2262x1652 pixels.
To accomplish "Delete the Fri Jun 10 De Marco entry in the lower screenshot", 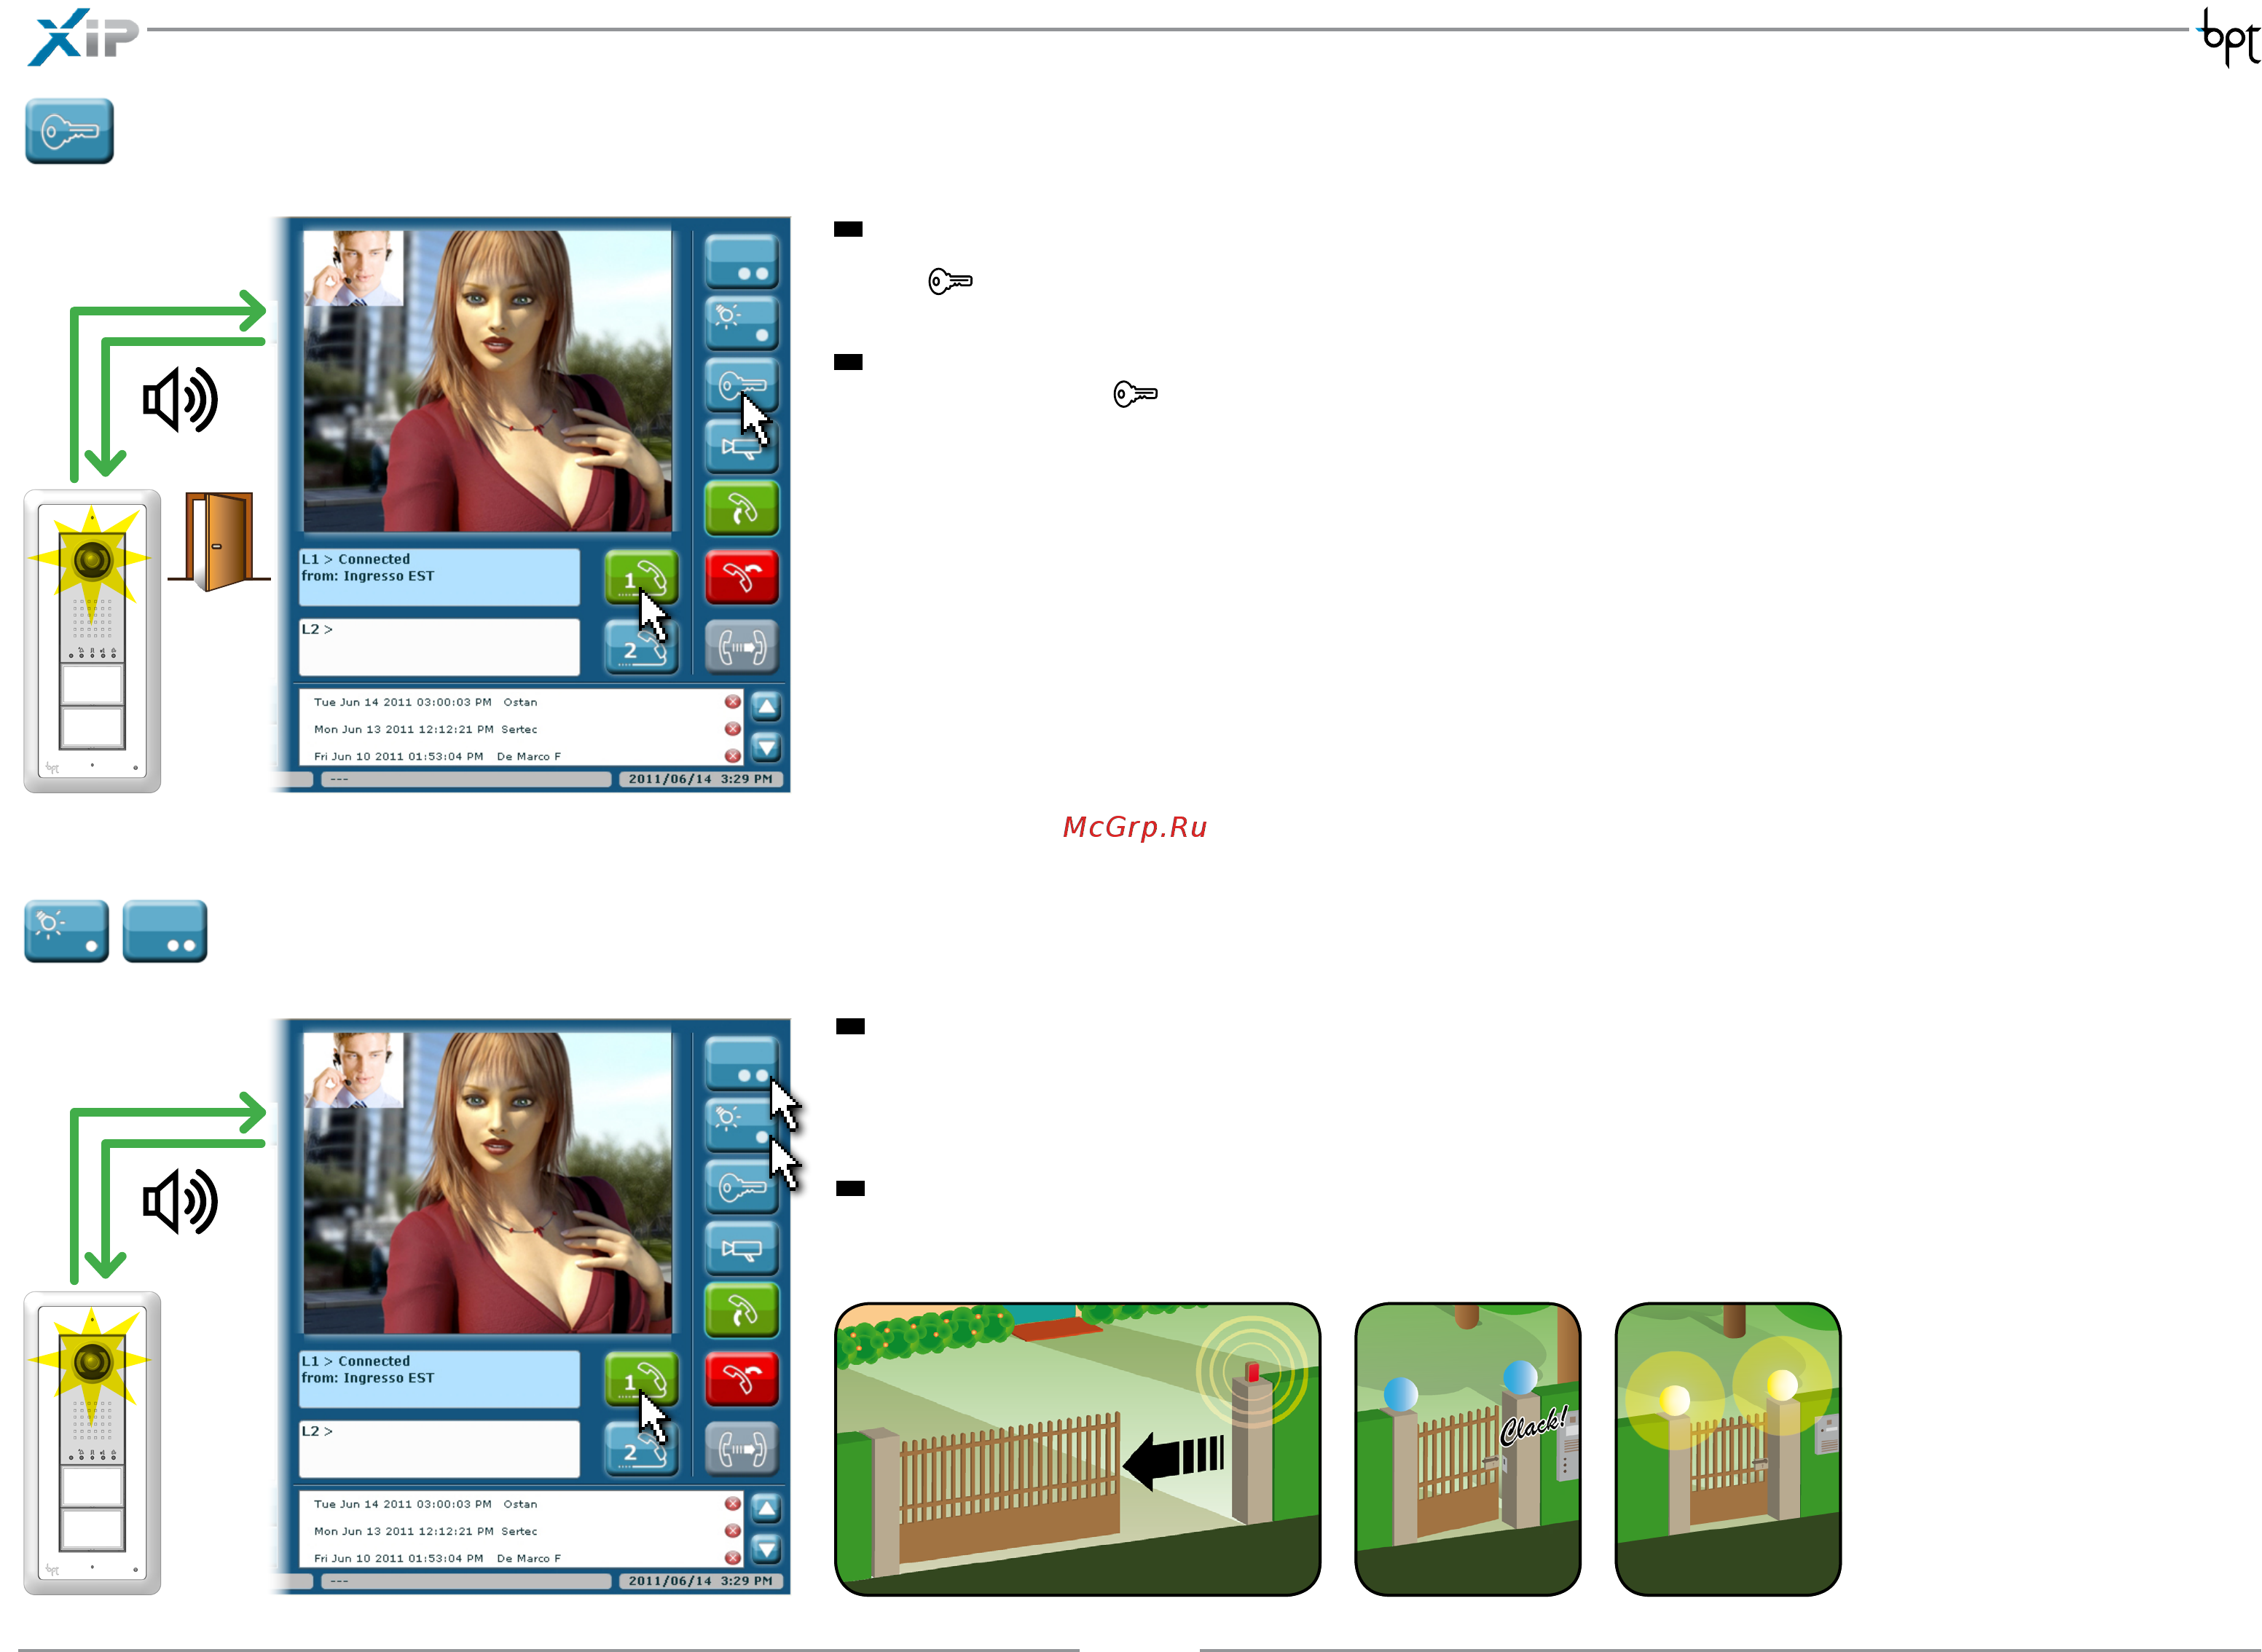I will coord(732,1558).
